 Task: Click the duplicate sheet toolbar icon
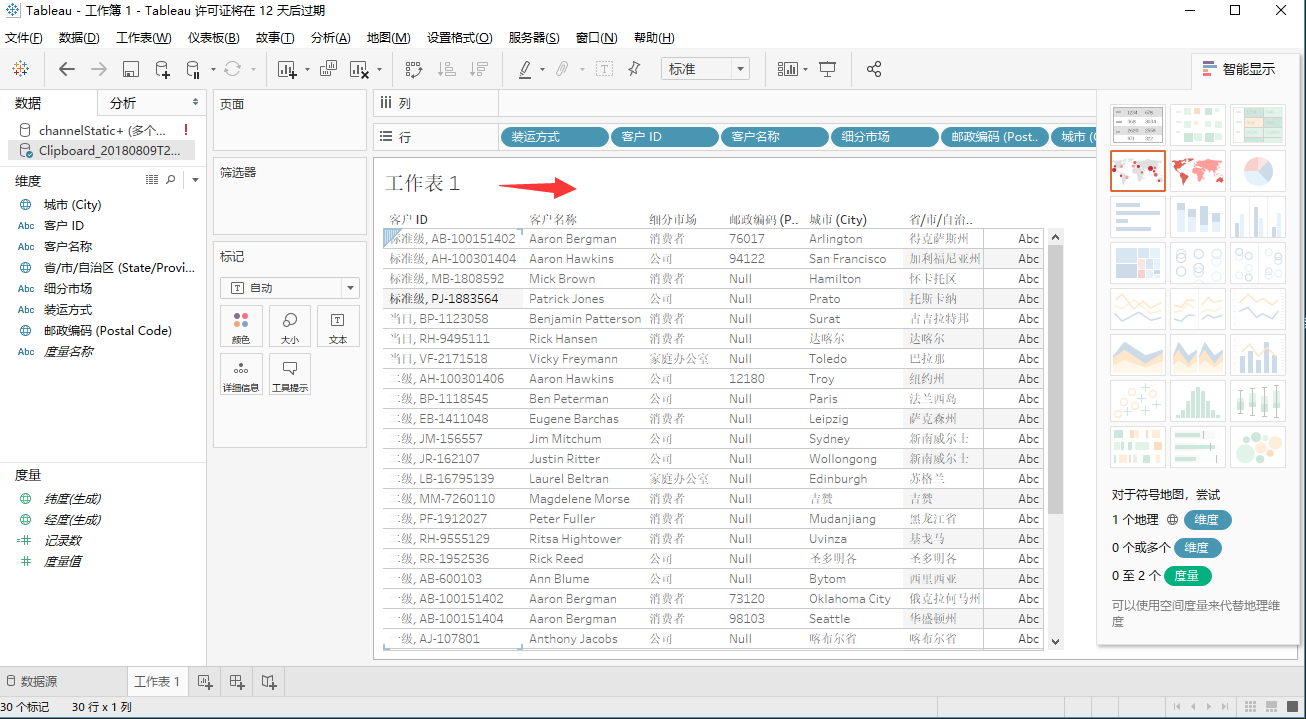point(328,69)
